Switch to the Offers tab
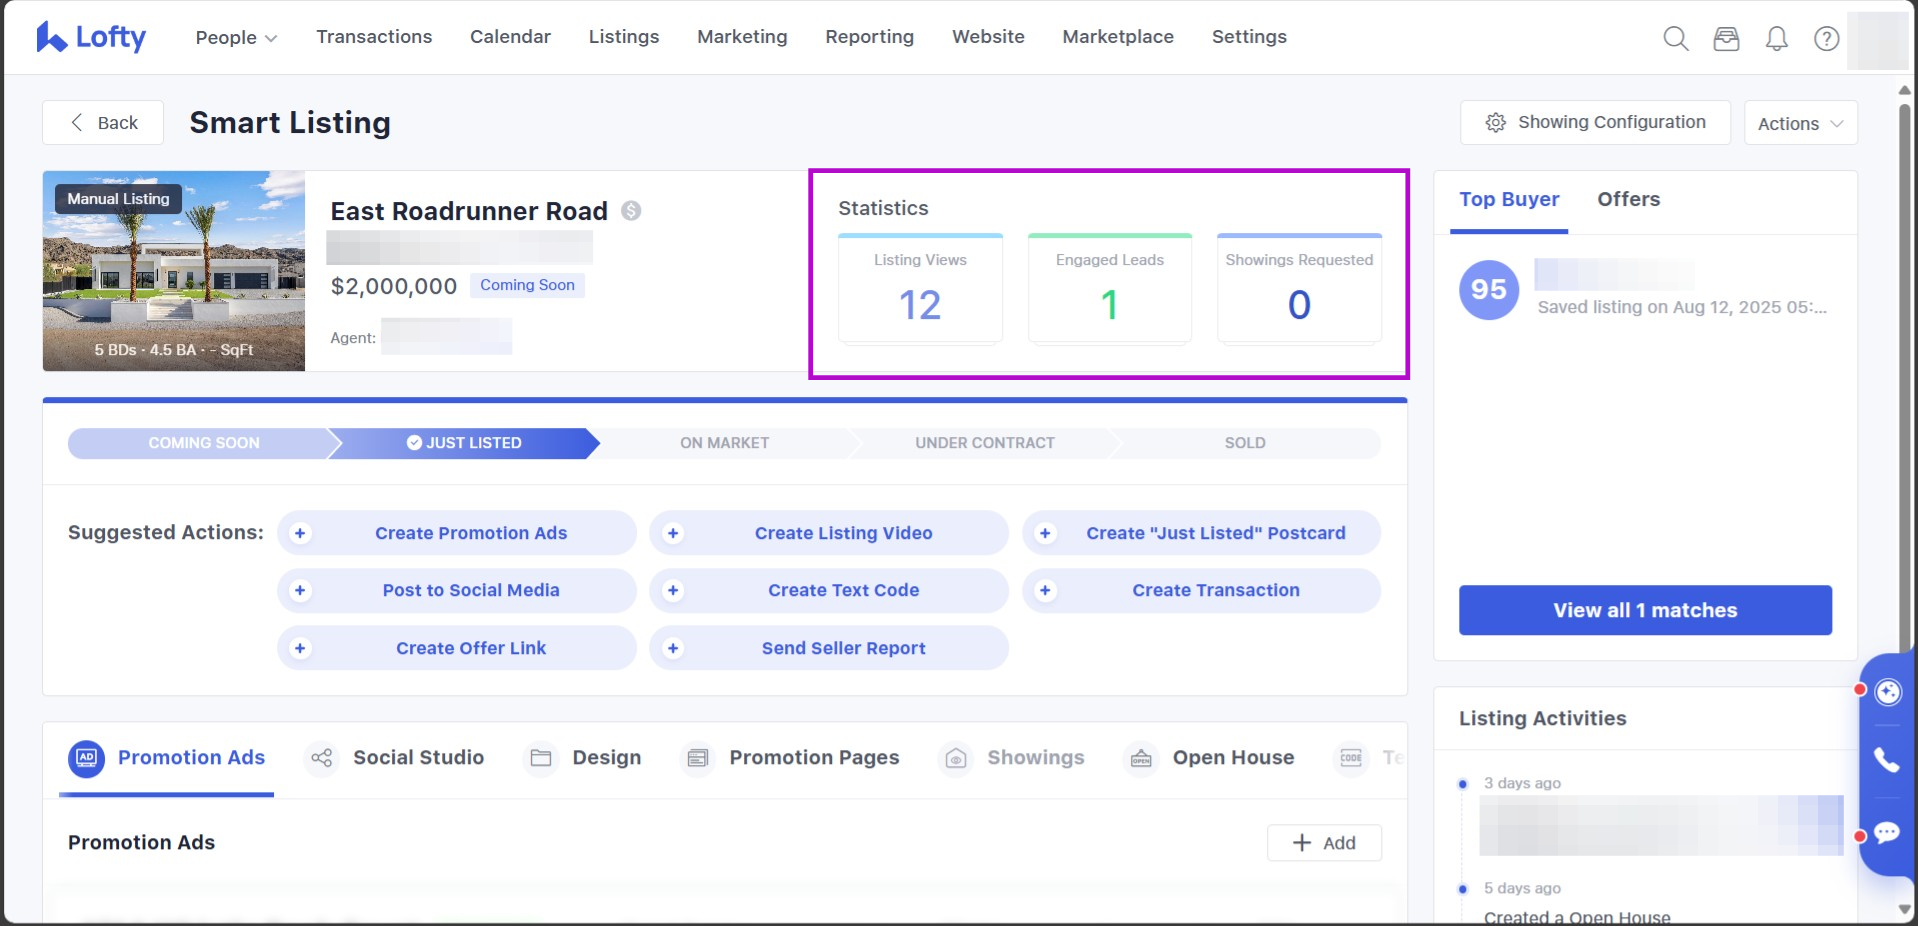The width and height of the screenshot is (1918, 926). coord(1628,199)
